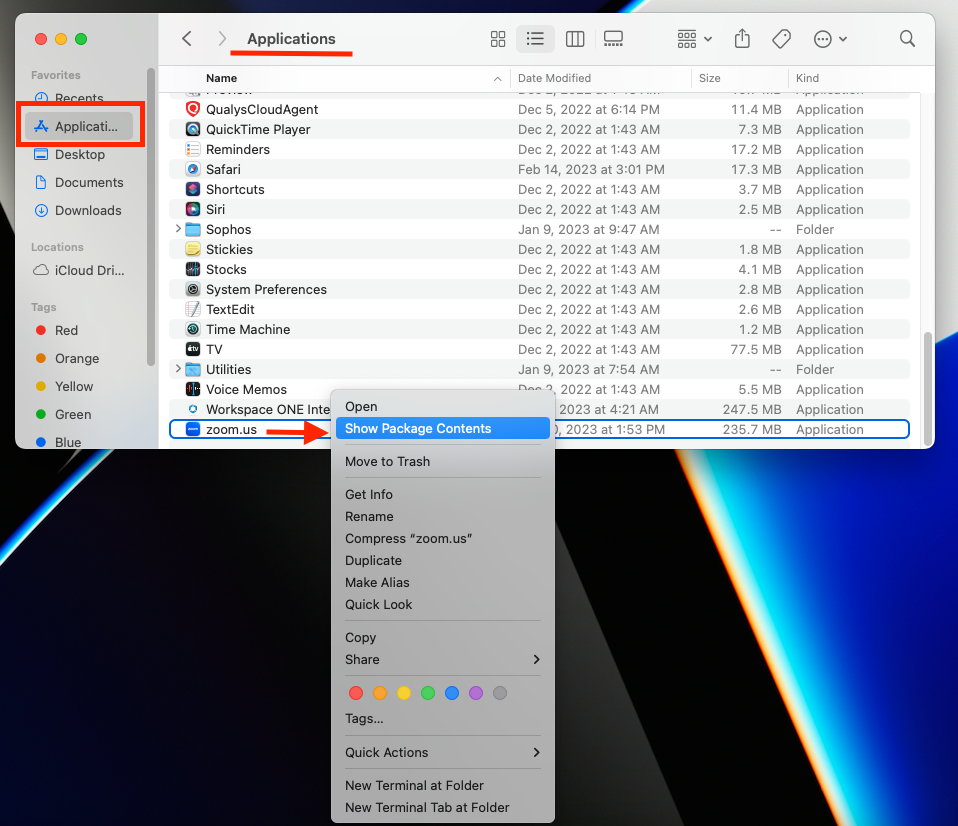
Task: Open the Group By dropdown in toolbar
Action: [694, 39]
